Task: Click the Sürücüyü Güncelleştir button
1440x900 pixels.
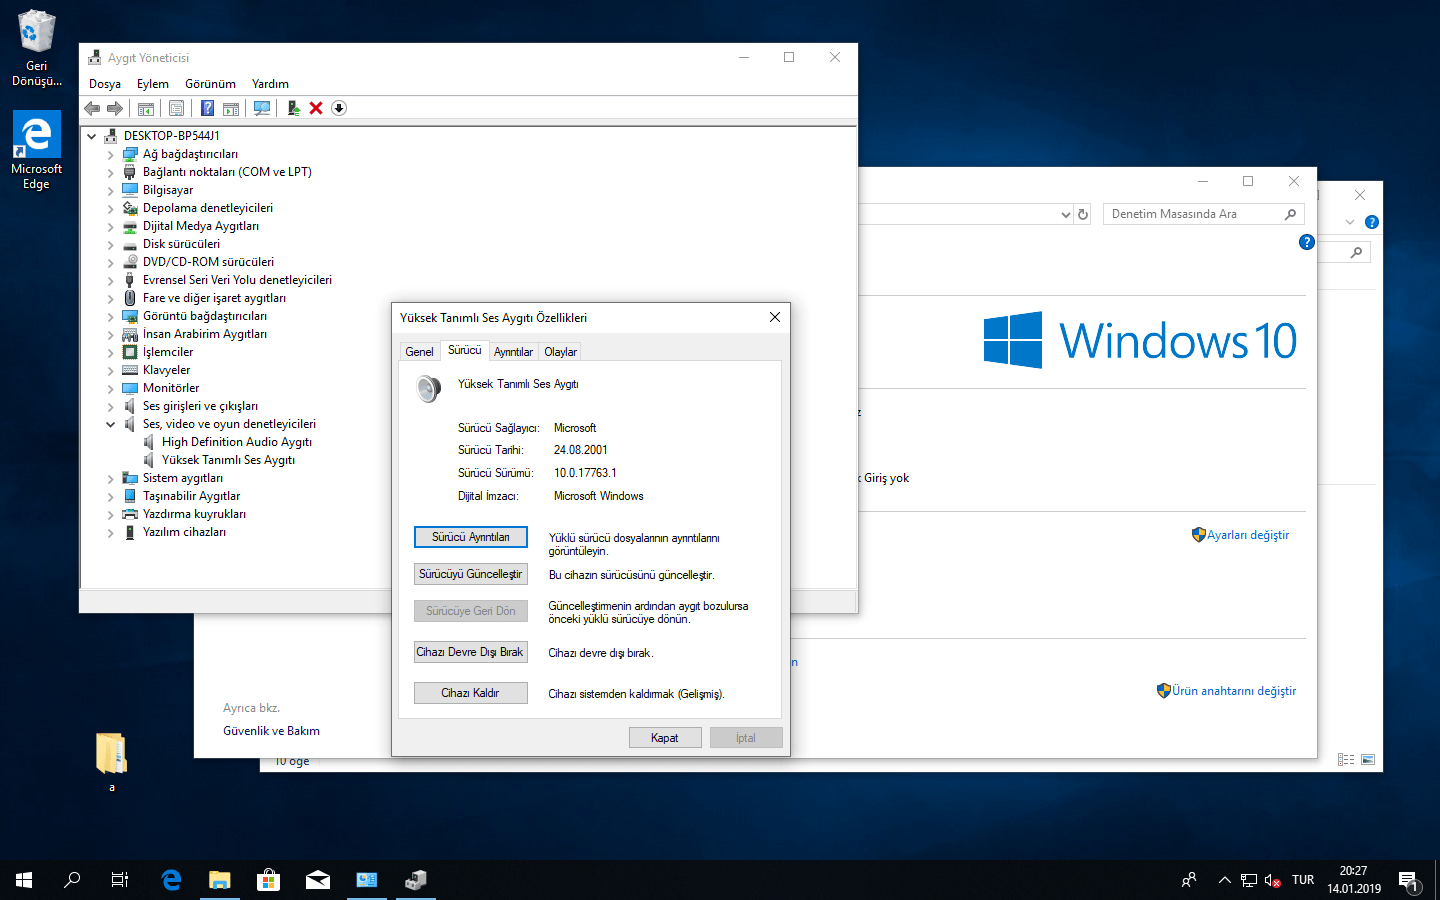Action: [470, 574]
